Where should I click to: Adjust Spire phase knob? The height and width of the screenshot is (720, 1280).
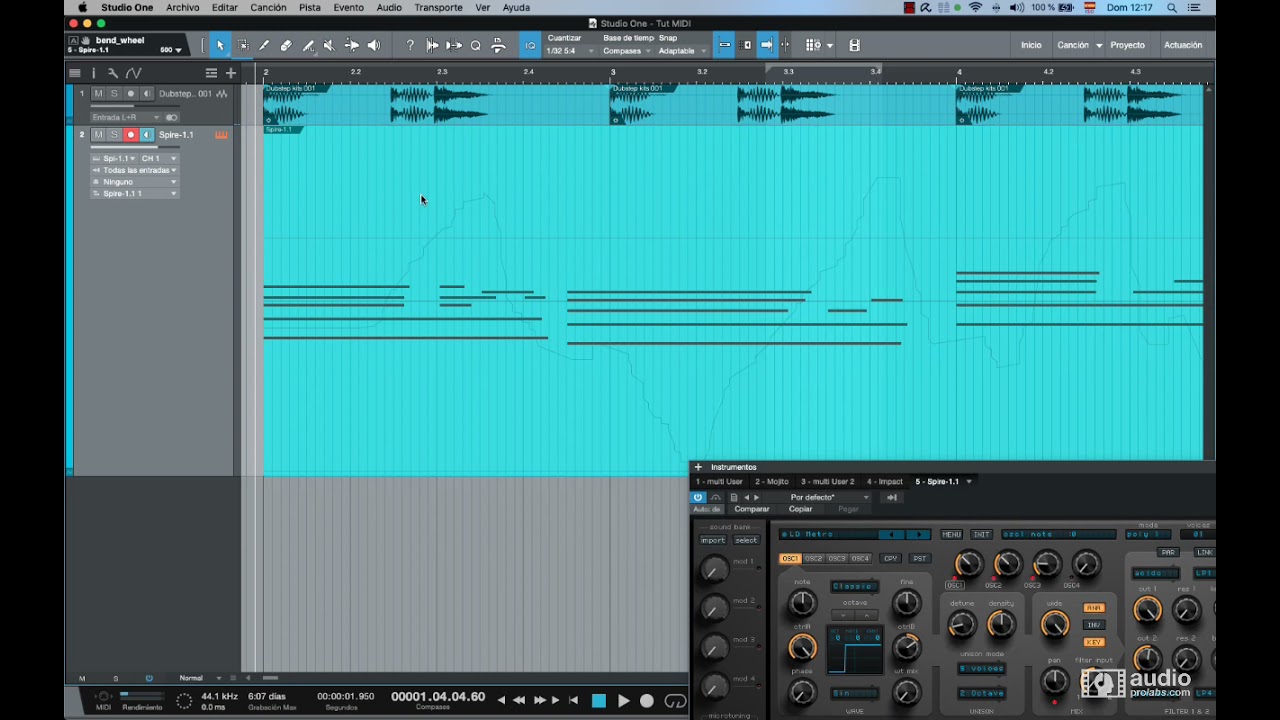click(x=802, y=692)
